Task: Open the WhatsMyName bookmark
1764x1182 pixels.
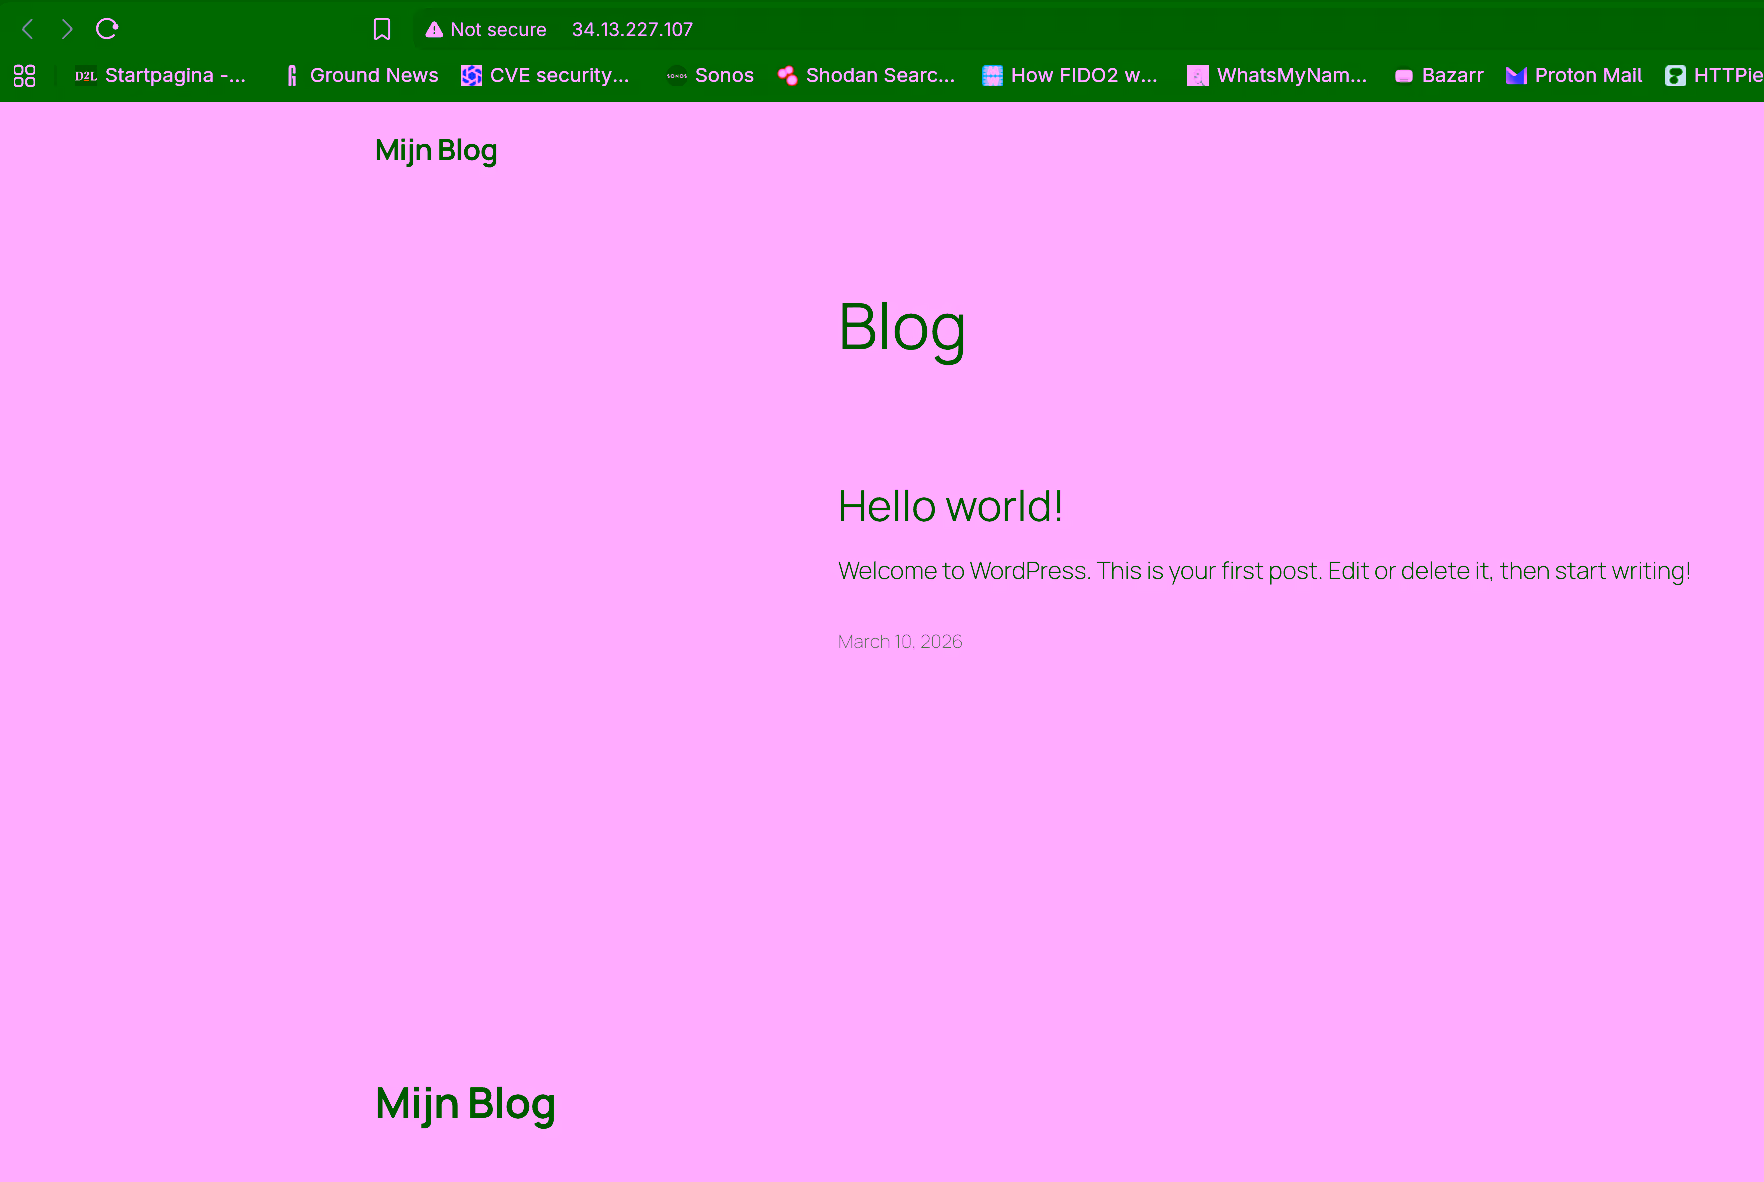Action: pos(1277,75)
